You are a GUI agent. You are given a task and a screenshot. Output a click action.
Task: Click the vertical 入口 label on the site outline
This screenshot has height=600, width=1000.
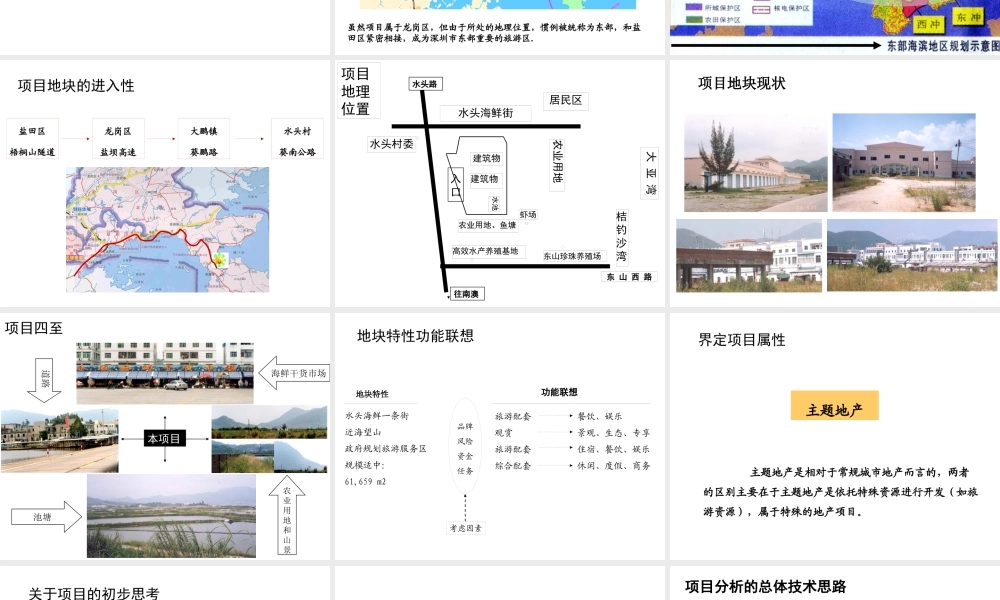coord(455,184)
